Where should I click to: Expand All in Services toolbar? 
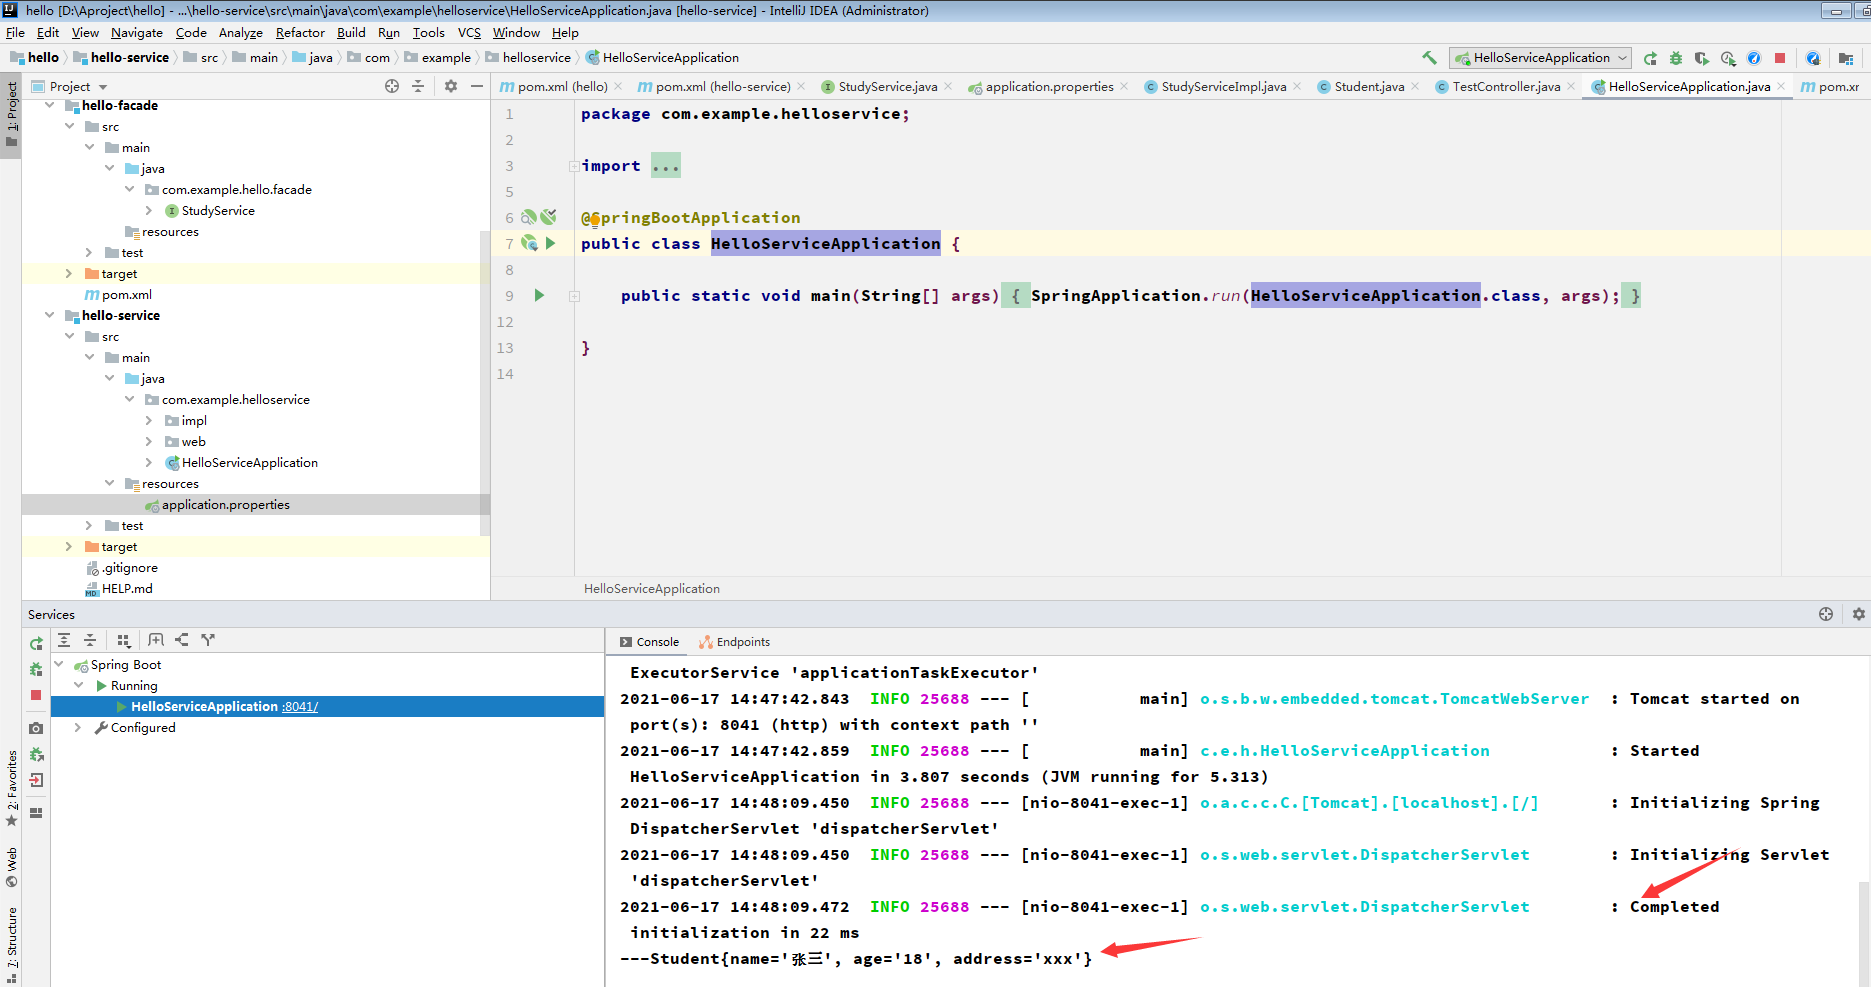pos(64,640)
